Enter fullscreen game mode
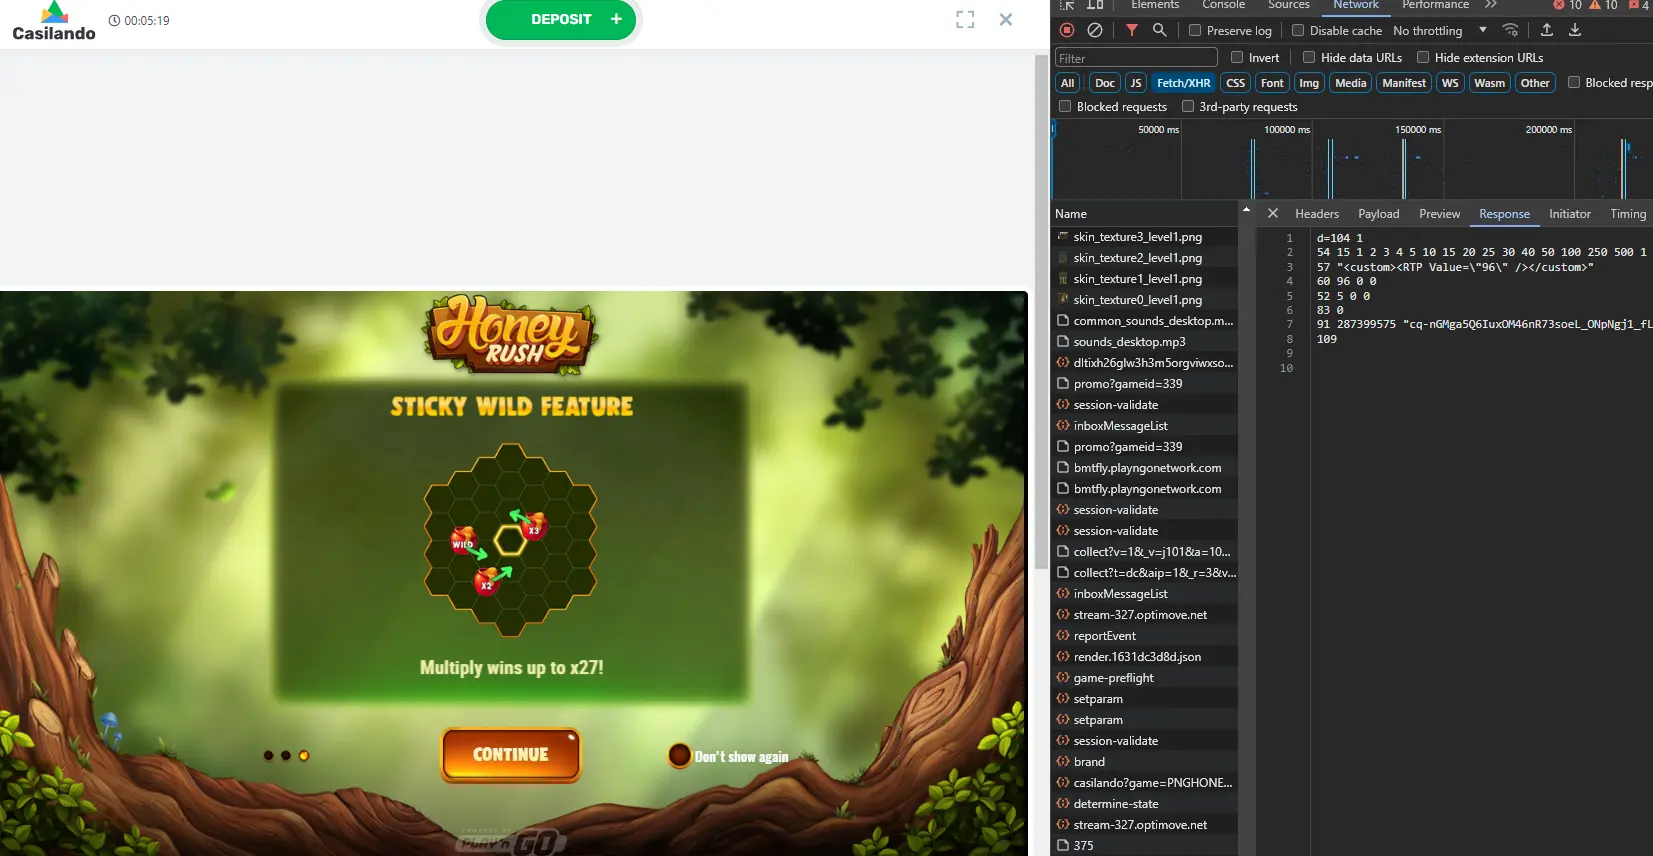Image resolution: width=1653 pixels, height=856 pixels. (x=965, y=20)
